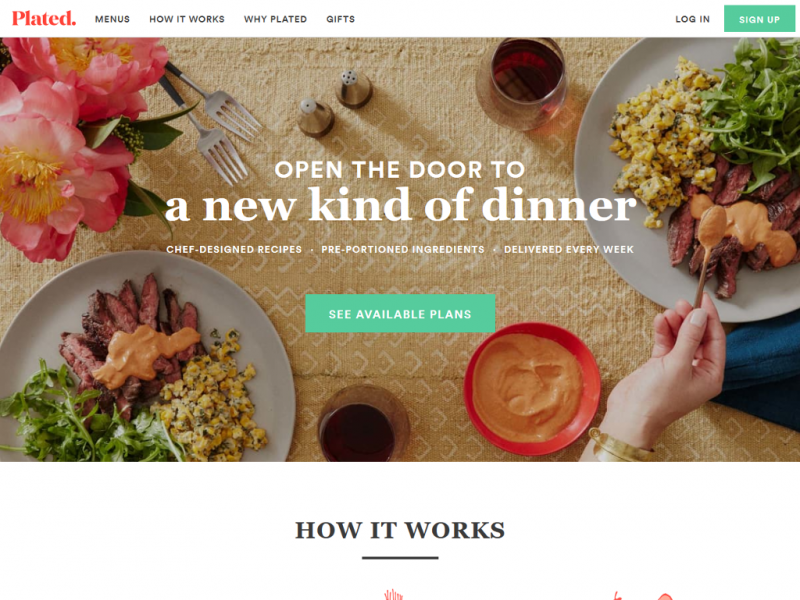Click the wine glass at top of hero
800x600 pixels.
(528, 82)
